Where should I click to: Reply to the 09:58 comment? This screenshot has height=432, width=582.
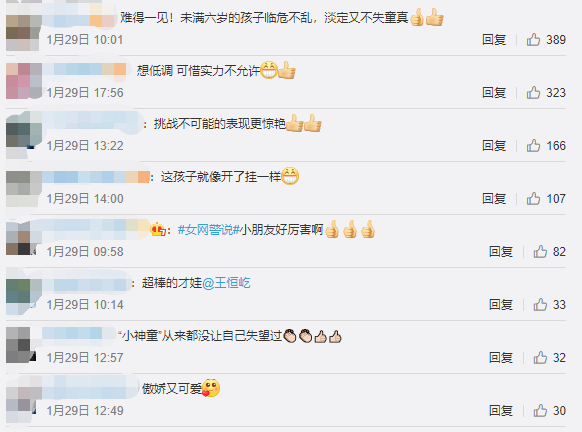pyautogui.click(x=501, y=252)
